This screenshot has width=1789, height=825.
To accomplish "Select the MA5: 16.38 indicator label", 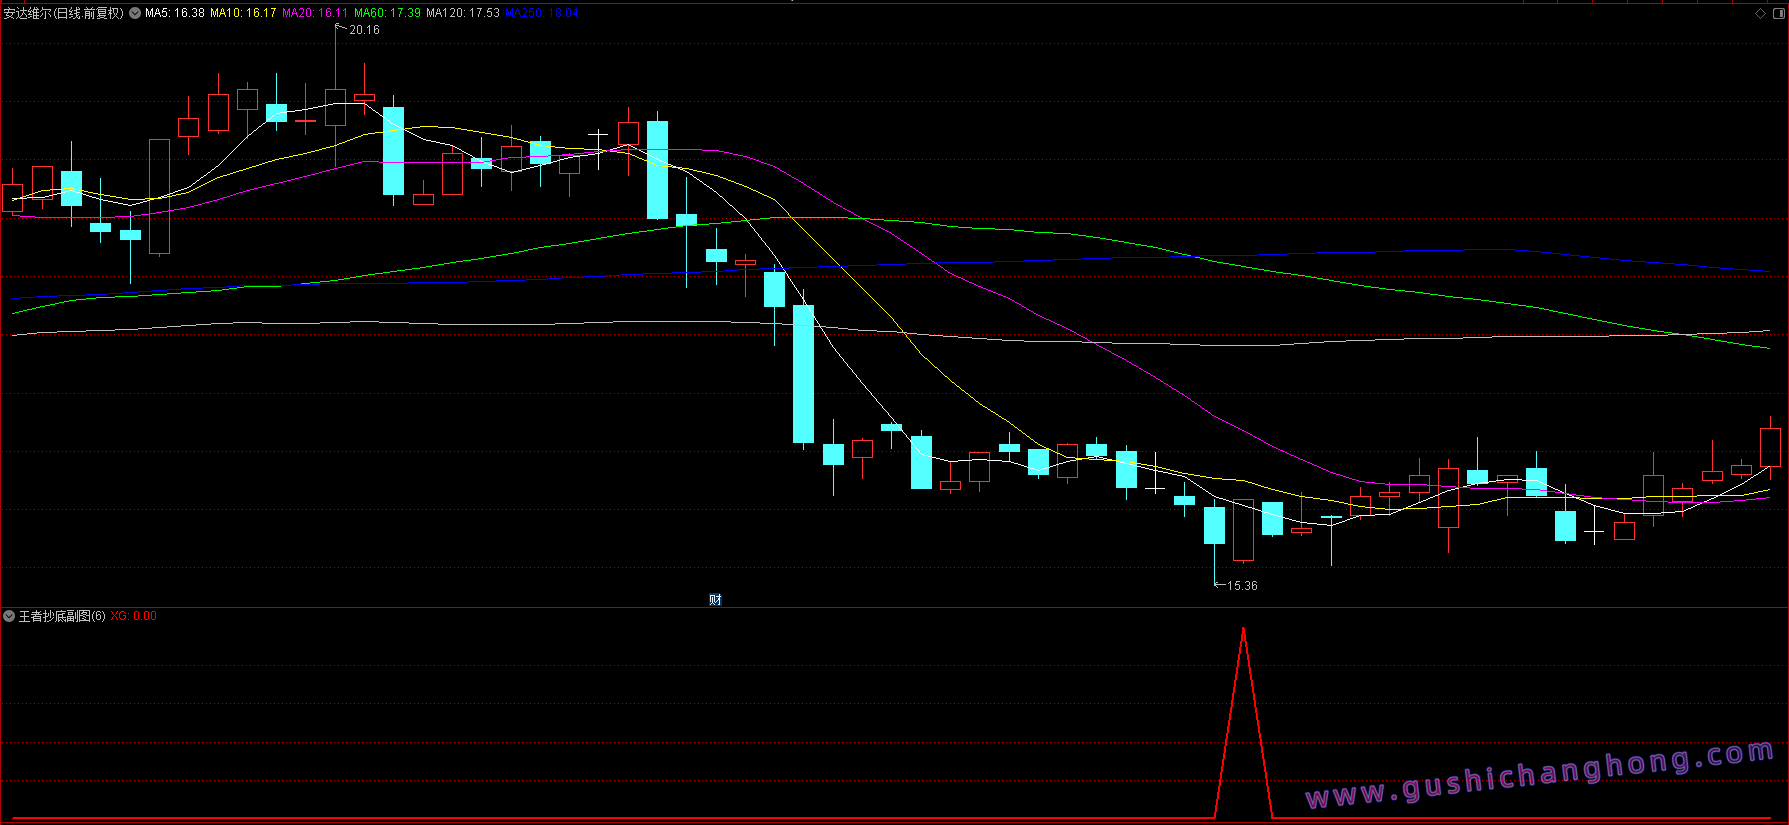I will (175, 13).
